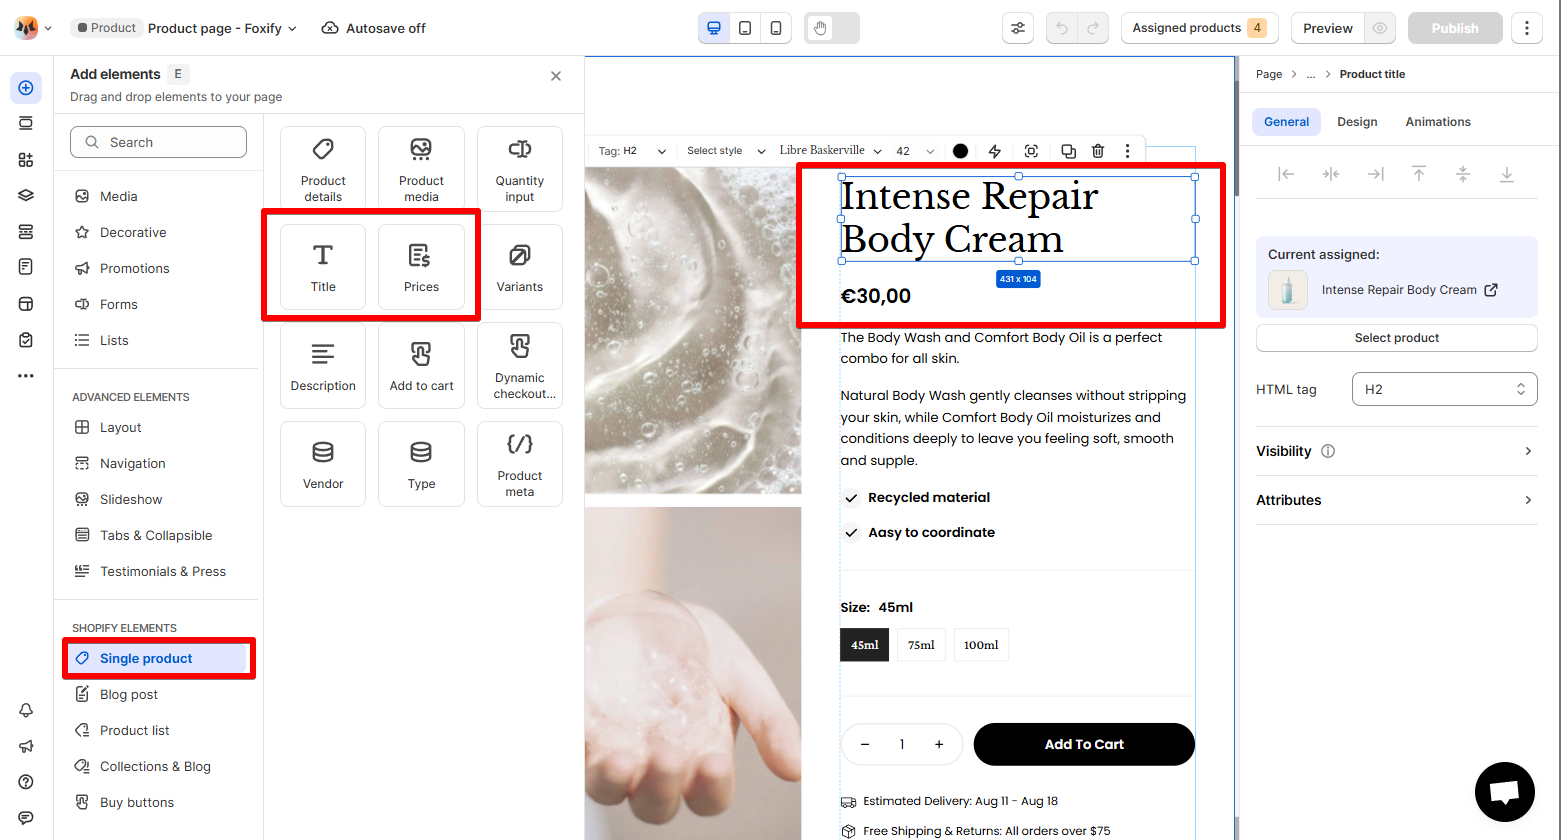The width and height of the screenshot is (1561, 840).
Task: Open the lightning interactions icon in toolbar
Action: [x=994, y=151]
